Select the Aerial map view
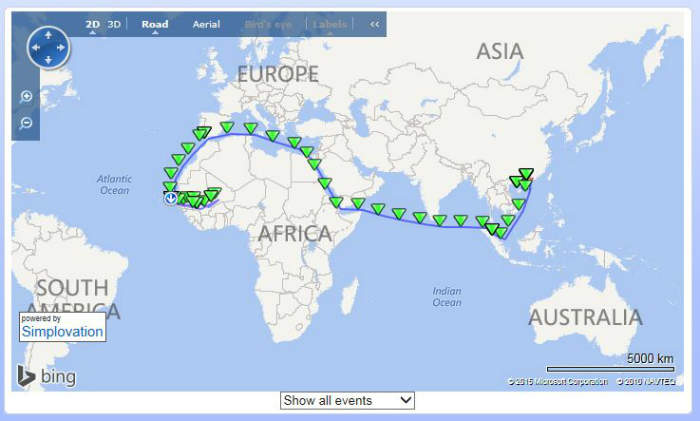Viewport: 700px width, 421px height. (206, 23)
